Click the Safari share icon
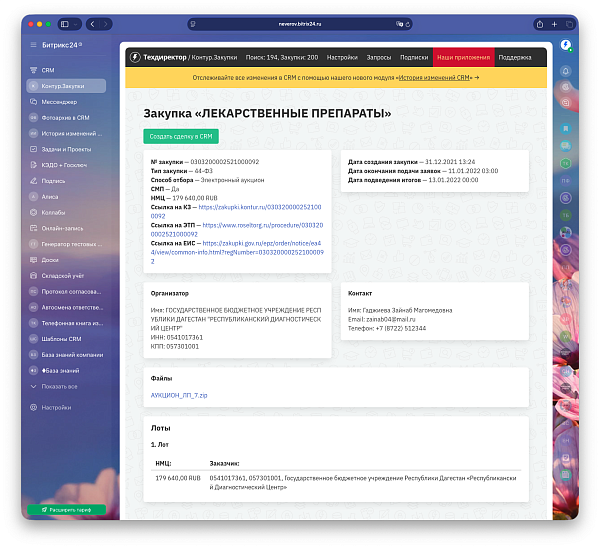The height and width of the screenshot is (548, 600). 540,24
